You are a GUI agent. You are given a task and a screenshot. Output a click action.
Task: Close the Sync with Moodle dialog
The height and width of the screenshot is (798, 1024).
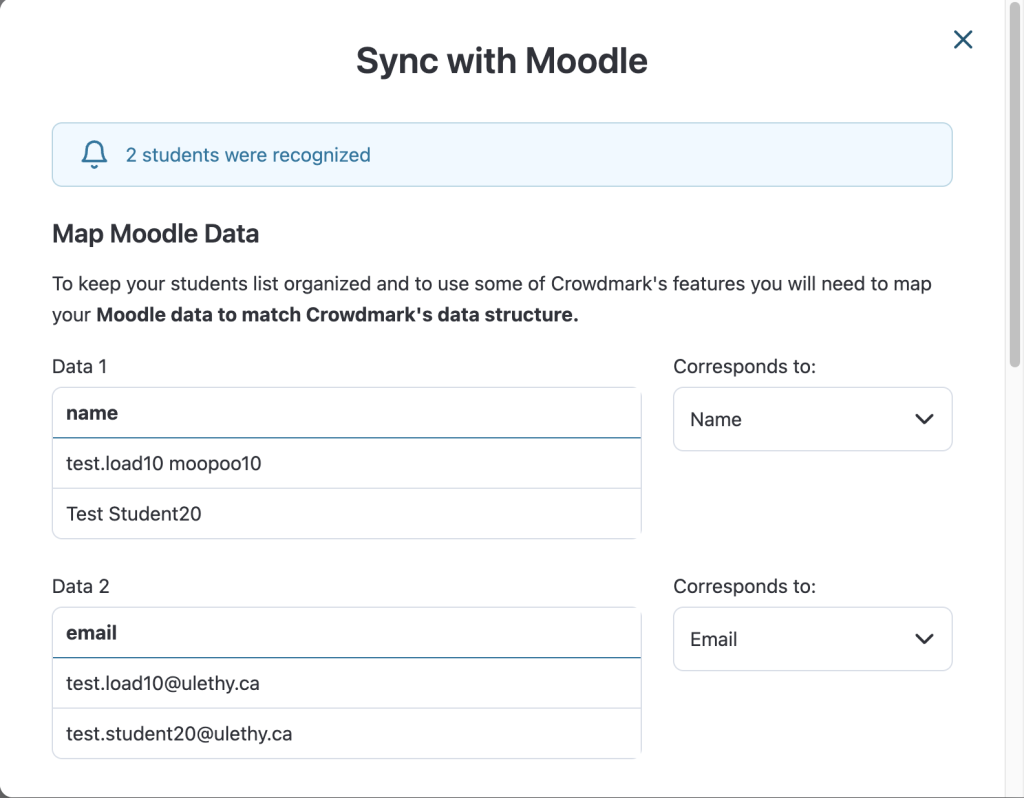pos(963,40)
